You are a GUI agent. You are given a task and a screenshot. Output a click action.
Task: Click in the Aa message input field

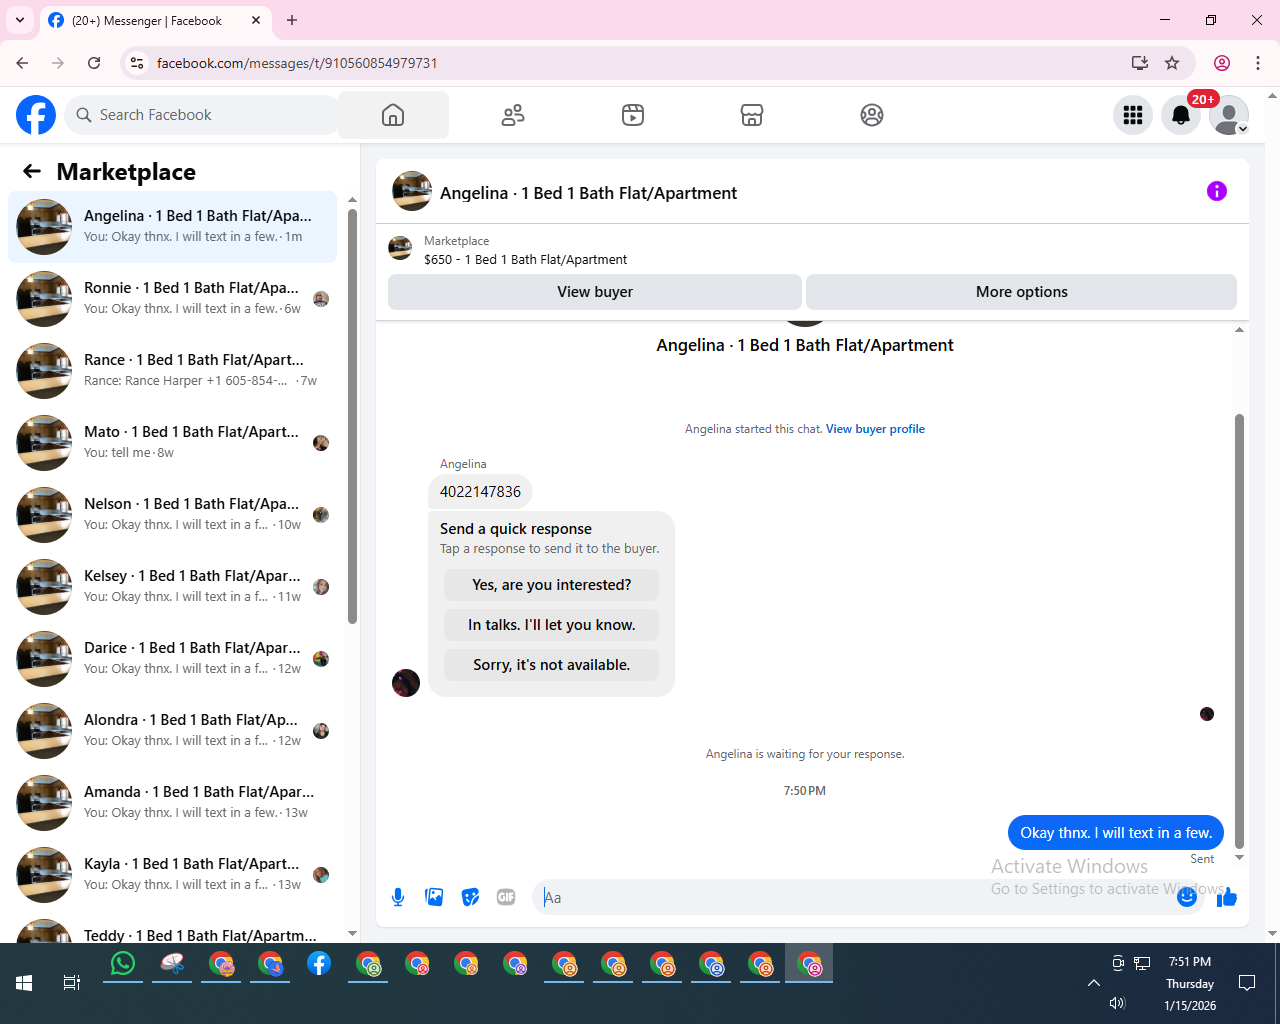(x=856, y=897)
